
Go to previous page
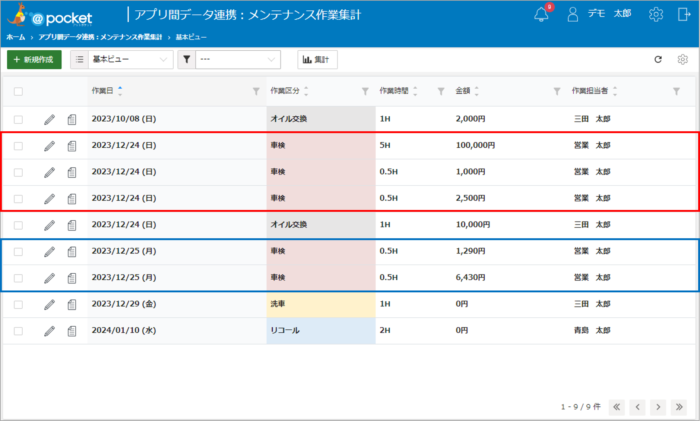pyautogui.click(x=638, y=407)
